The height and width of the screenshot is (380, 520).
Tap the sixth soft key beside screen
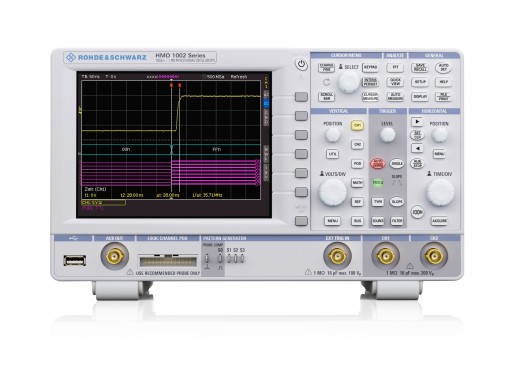[301, 192]
